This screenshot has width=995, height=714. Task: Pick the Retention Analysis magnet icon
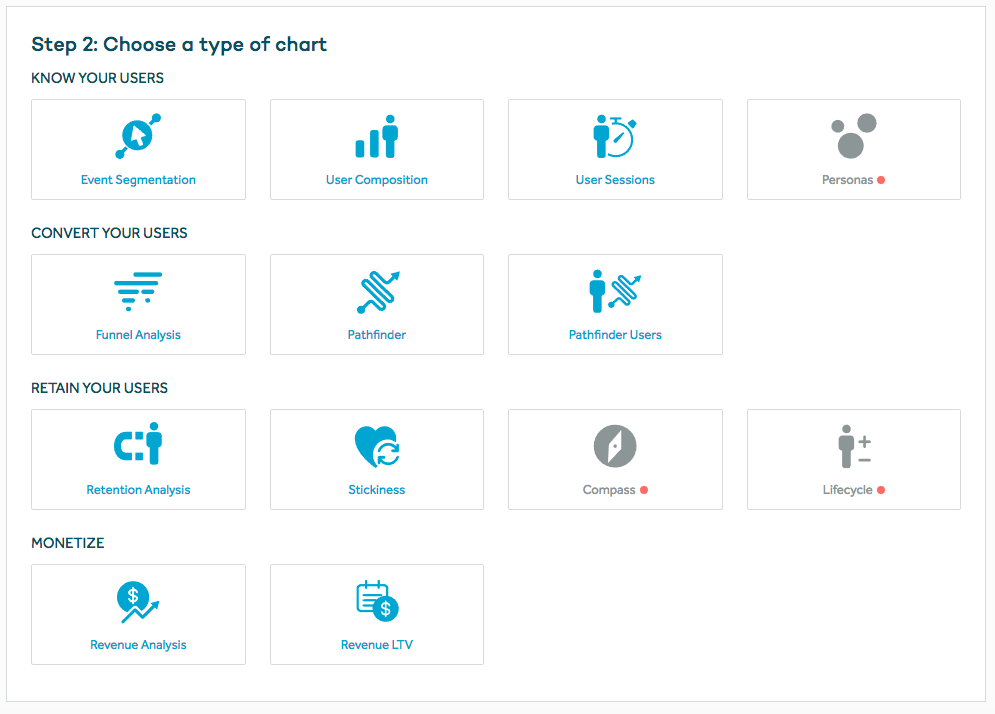138,444
